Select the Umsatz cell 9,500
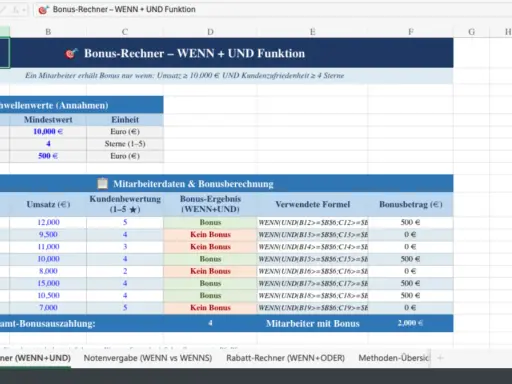The image size is (512, 384). (x=48, y=235)
